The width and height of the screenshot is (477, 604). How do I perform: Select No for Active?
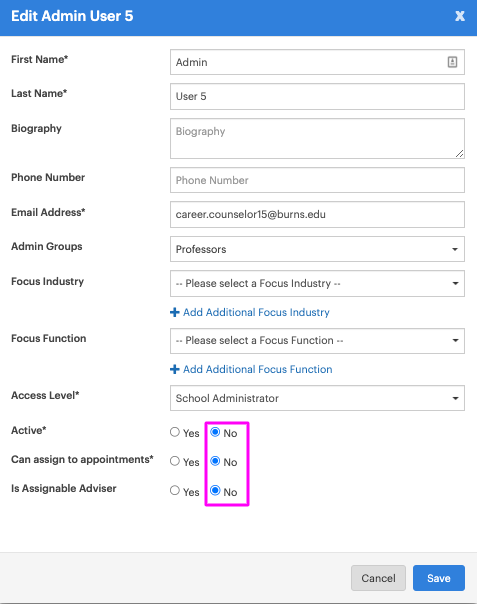pyautogui.click(x=215, y=432)
